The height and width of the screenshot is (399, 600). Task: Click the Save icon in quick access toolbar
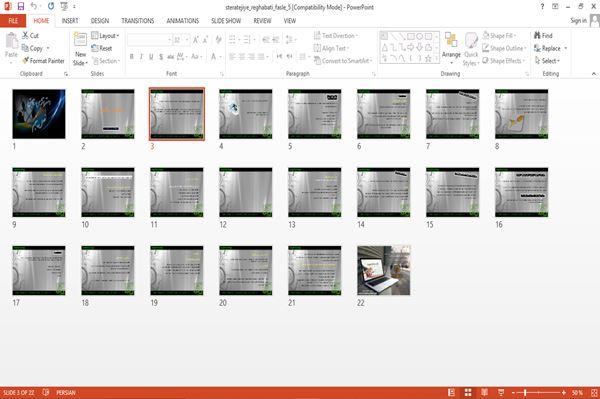click(x=21, y=6)
